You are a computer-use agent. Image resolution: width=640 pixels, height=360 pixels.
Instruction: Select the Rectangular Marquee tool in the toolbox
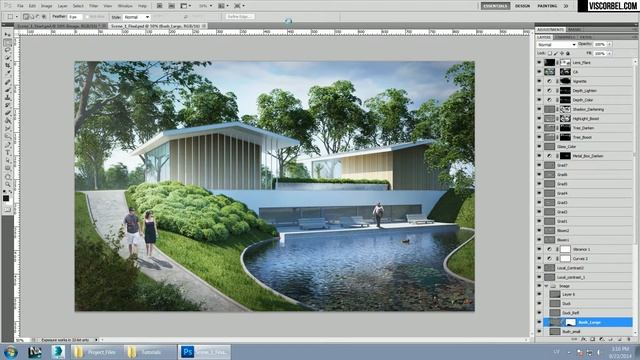coord(7,43)
